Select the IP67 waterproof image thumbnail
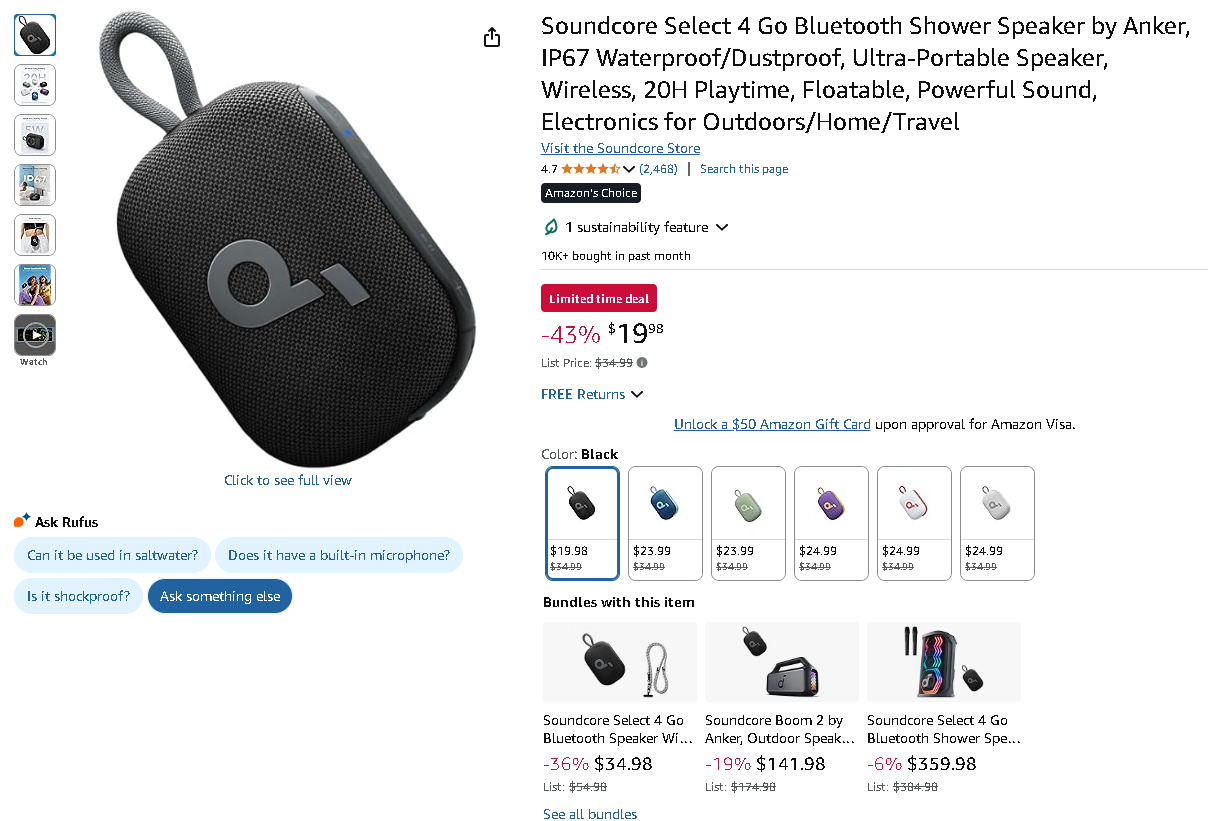The height and width of the screenshot is (821, 1214). point(35,185)
